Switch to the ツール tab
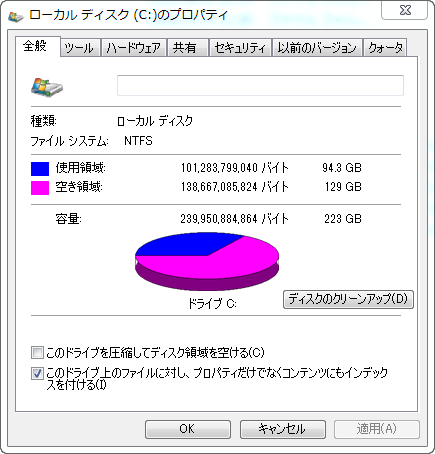This screenshot has width=435, height=454. (79, 48)
